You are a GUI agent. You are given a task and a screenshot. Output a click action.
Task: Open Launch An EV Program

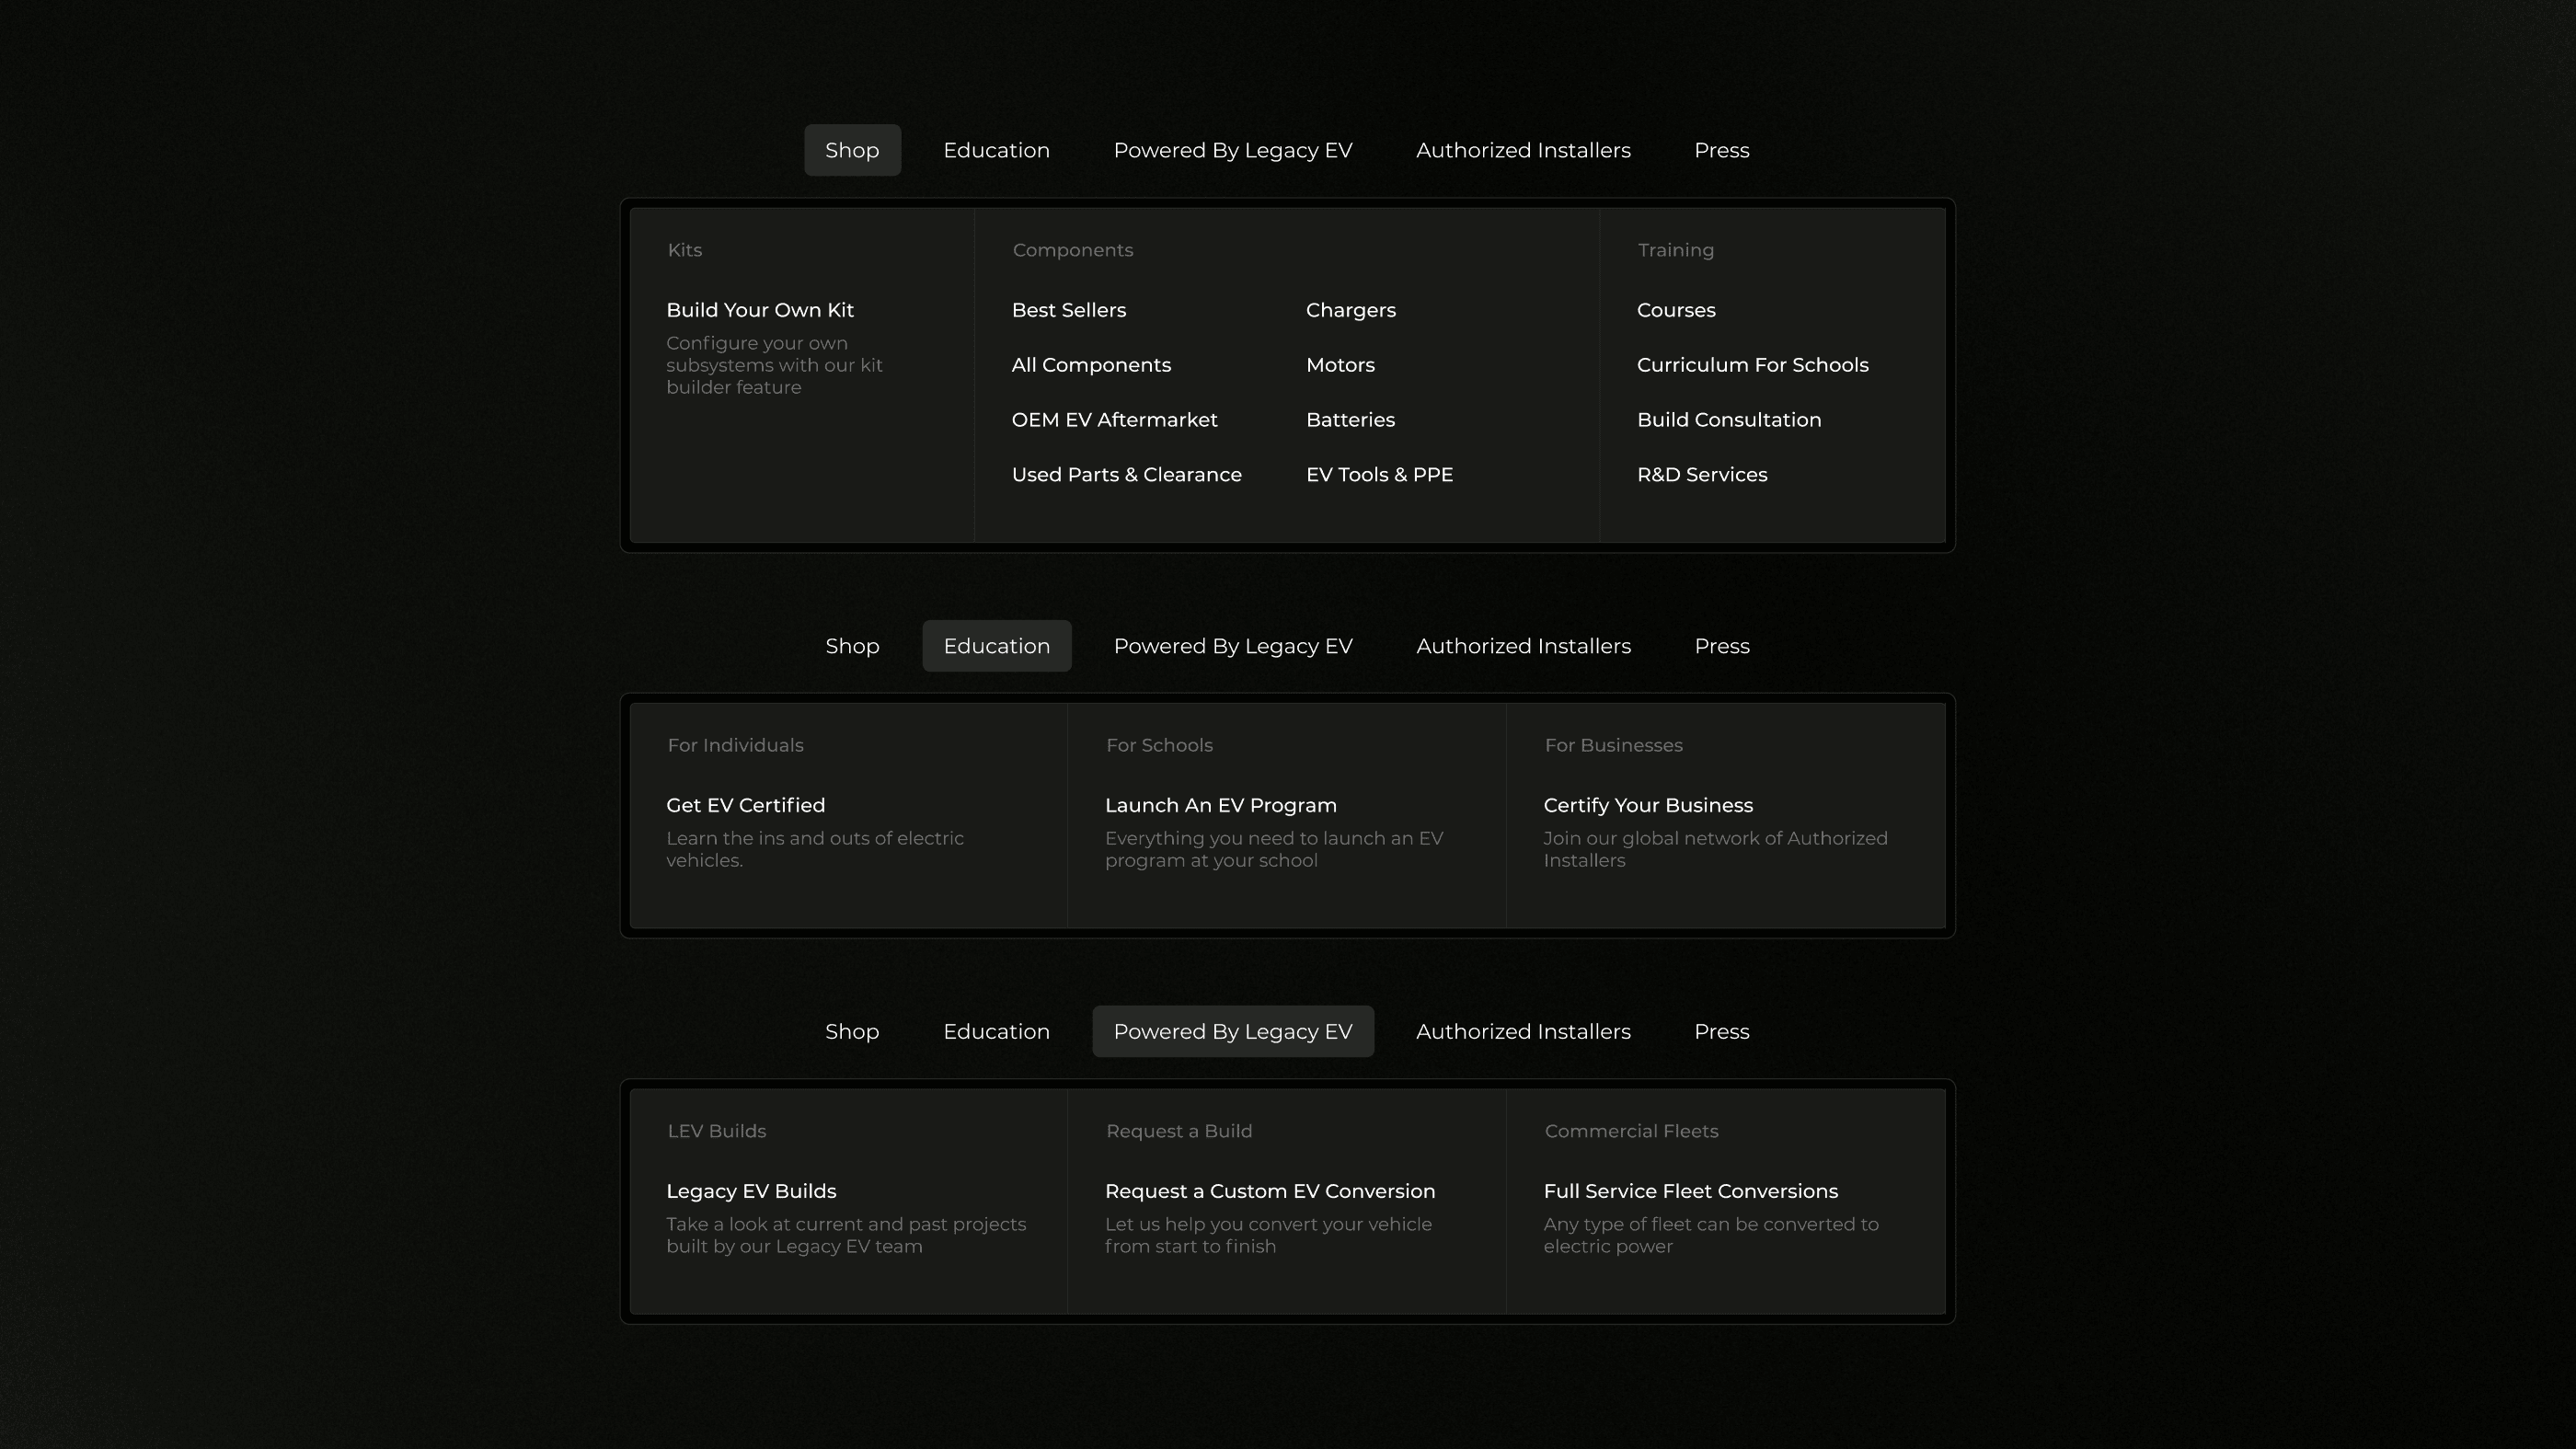pos(1221,804)
